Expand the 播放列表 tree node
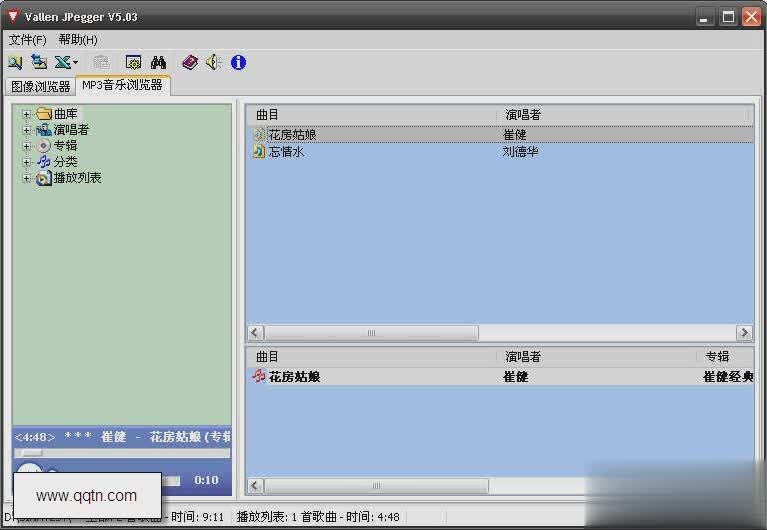 (26, 178)
